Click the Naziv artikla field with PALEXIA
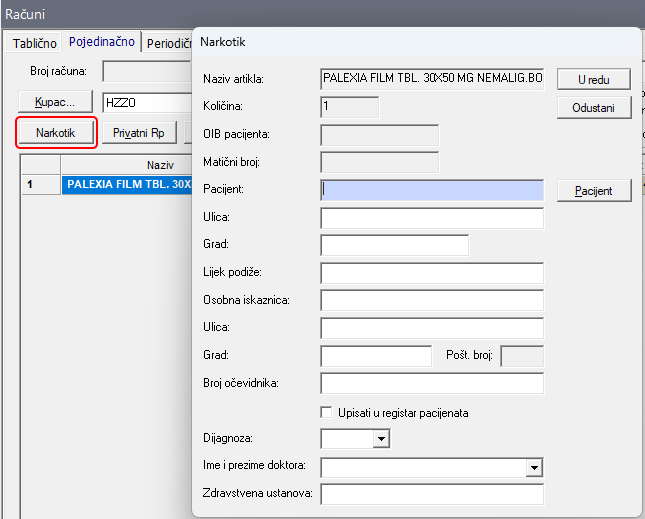This screenshot has width=645, height=519. [x=432, y=79]
